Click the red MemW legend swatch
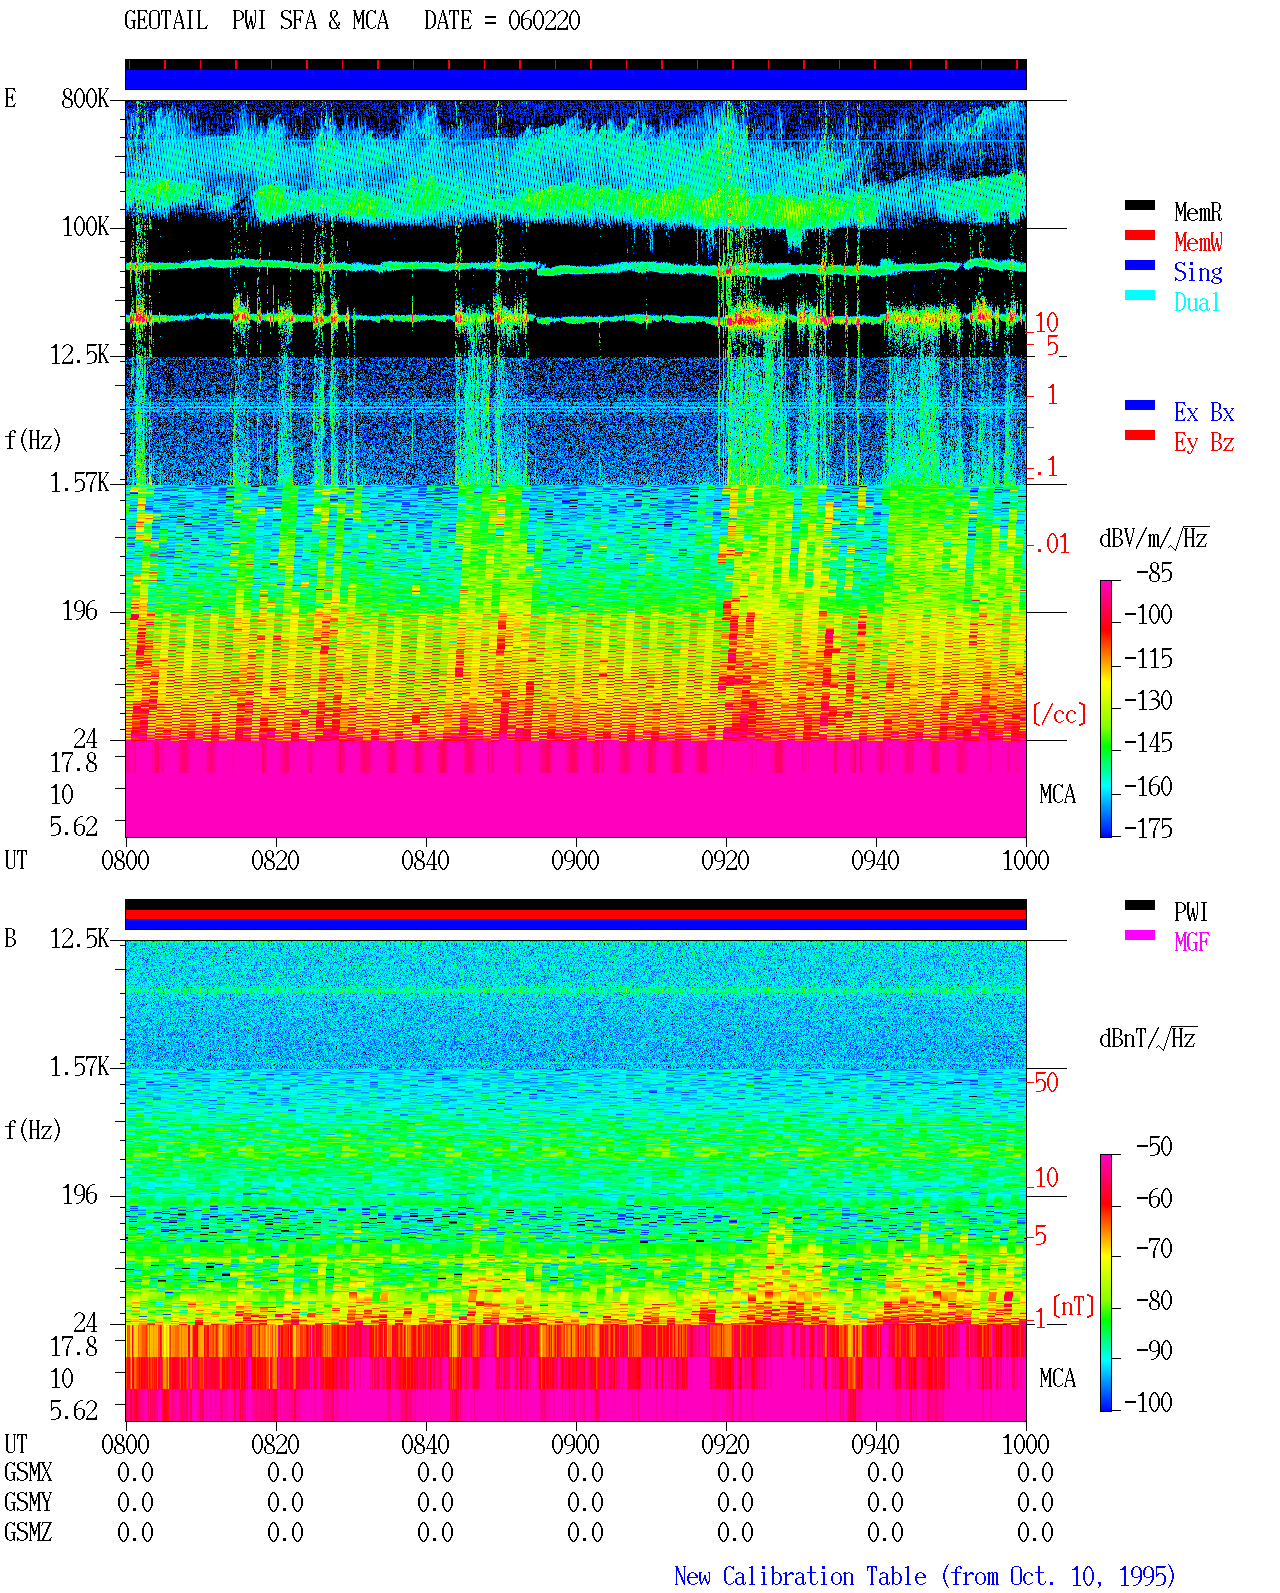This screenshot has width=1280, height=1593. (x=1140, y=235)
